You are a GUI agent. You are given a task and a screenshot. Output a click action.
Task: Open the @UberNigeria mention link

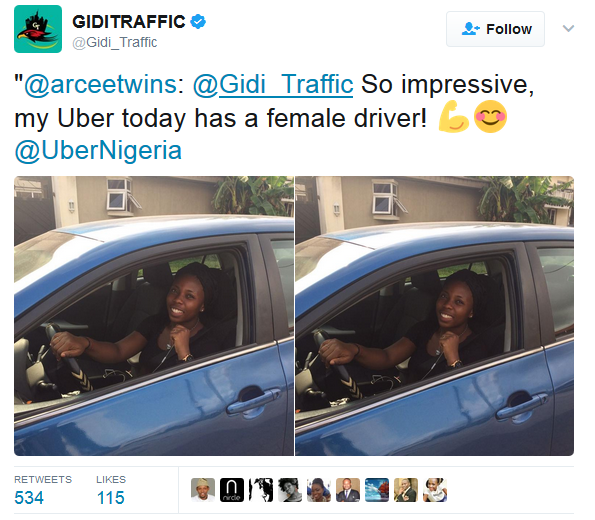(98, 151)
